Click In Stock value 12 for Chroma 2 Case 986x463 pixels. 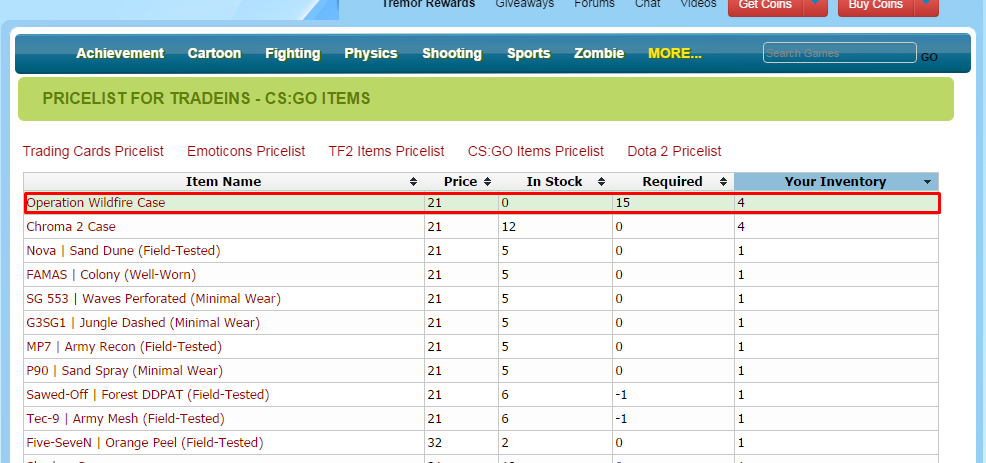click(x=509, y=226)
